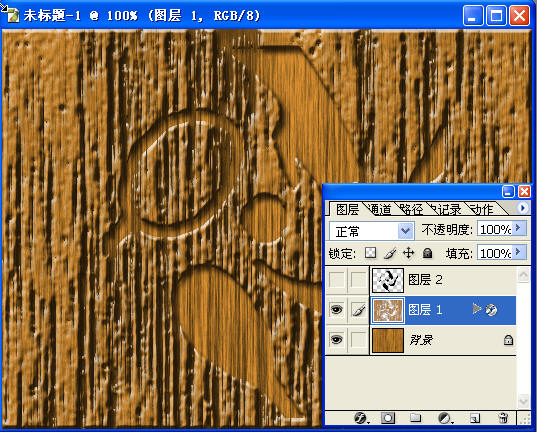
Task: Add a layer mask with mask icon
Action: tap(388, 418)
